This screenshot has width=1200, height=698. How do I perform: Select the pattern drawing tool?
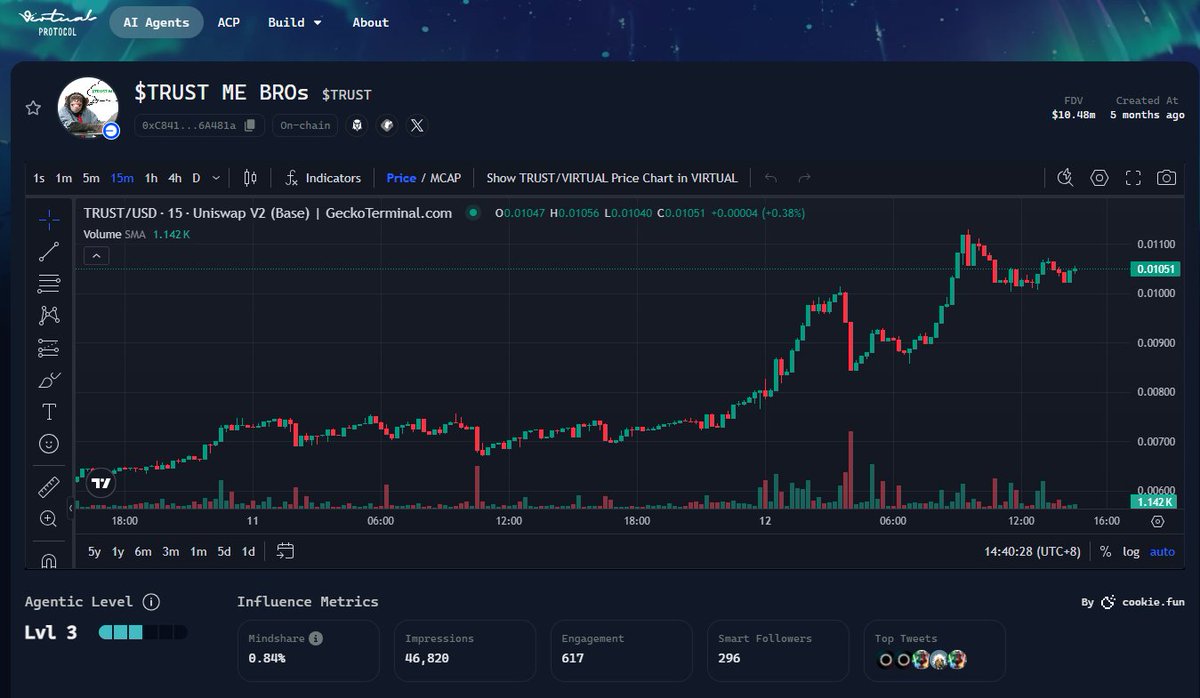pos(49,315)
